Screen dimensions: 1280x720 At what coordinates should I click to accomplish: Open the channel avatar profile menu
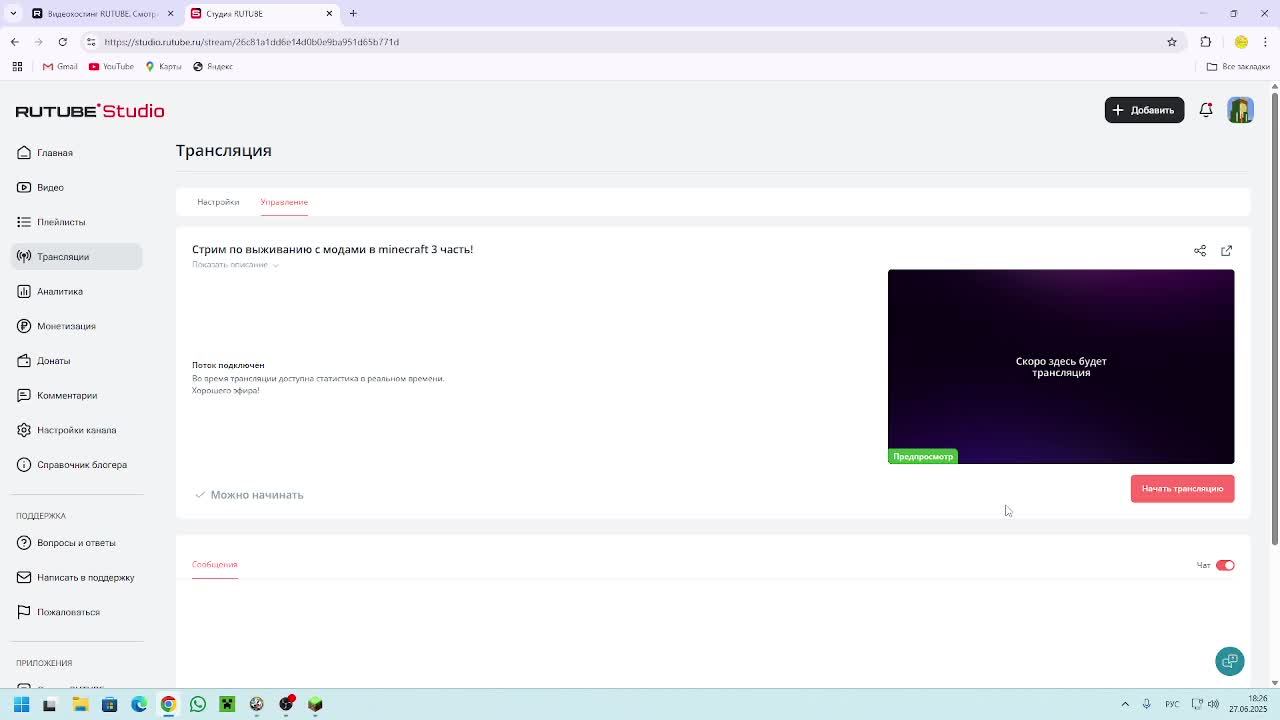(1240, 110)
